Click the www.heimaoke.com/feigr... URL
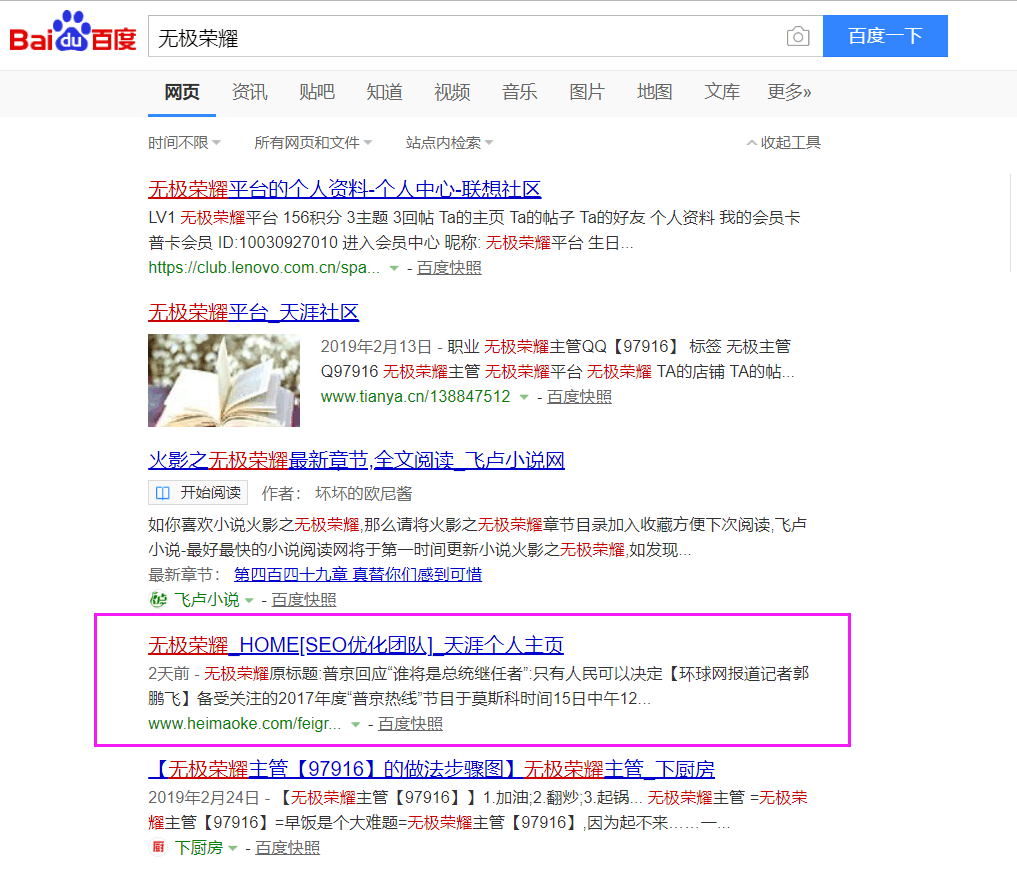1017x876 pixels. tap(245, 724)
